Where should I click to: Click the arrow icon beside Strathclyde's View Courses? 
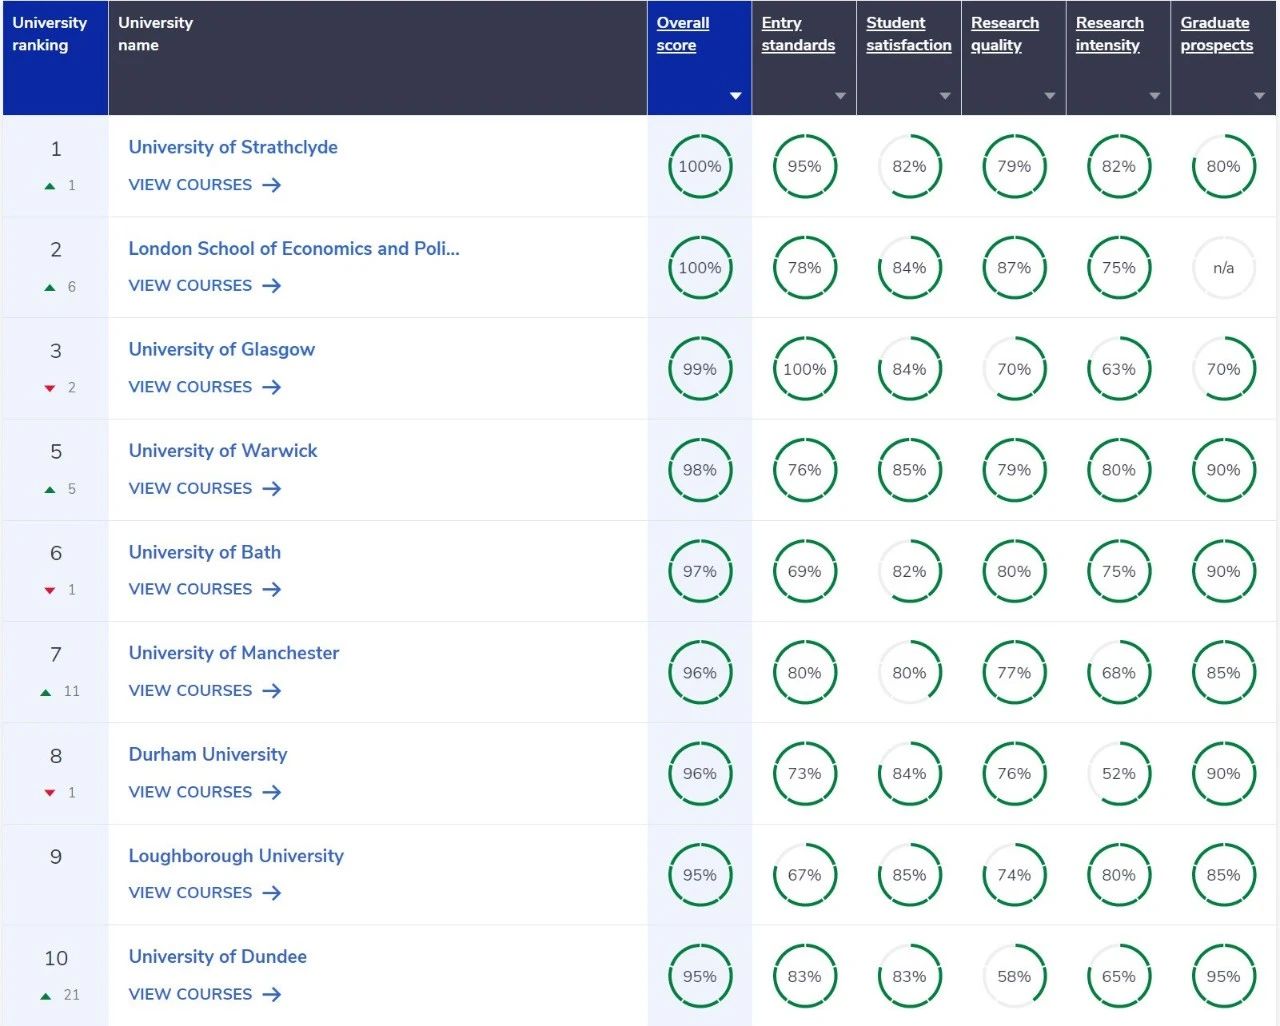(x=271, y=185)
